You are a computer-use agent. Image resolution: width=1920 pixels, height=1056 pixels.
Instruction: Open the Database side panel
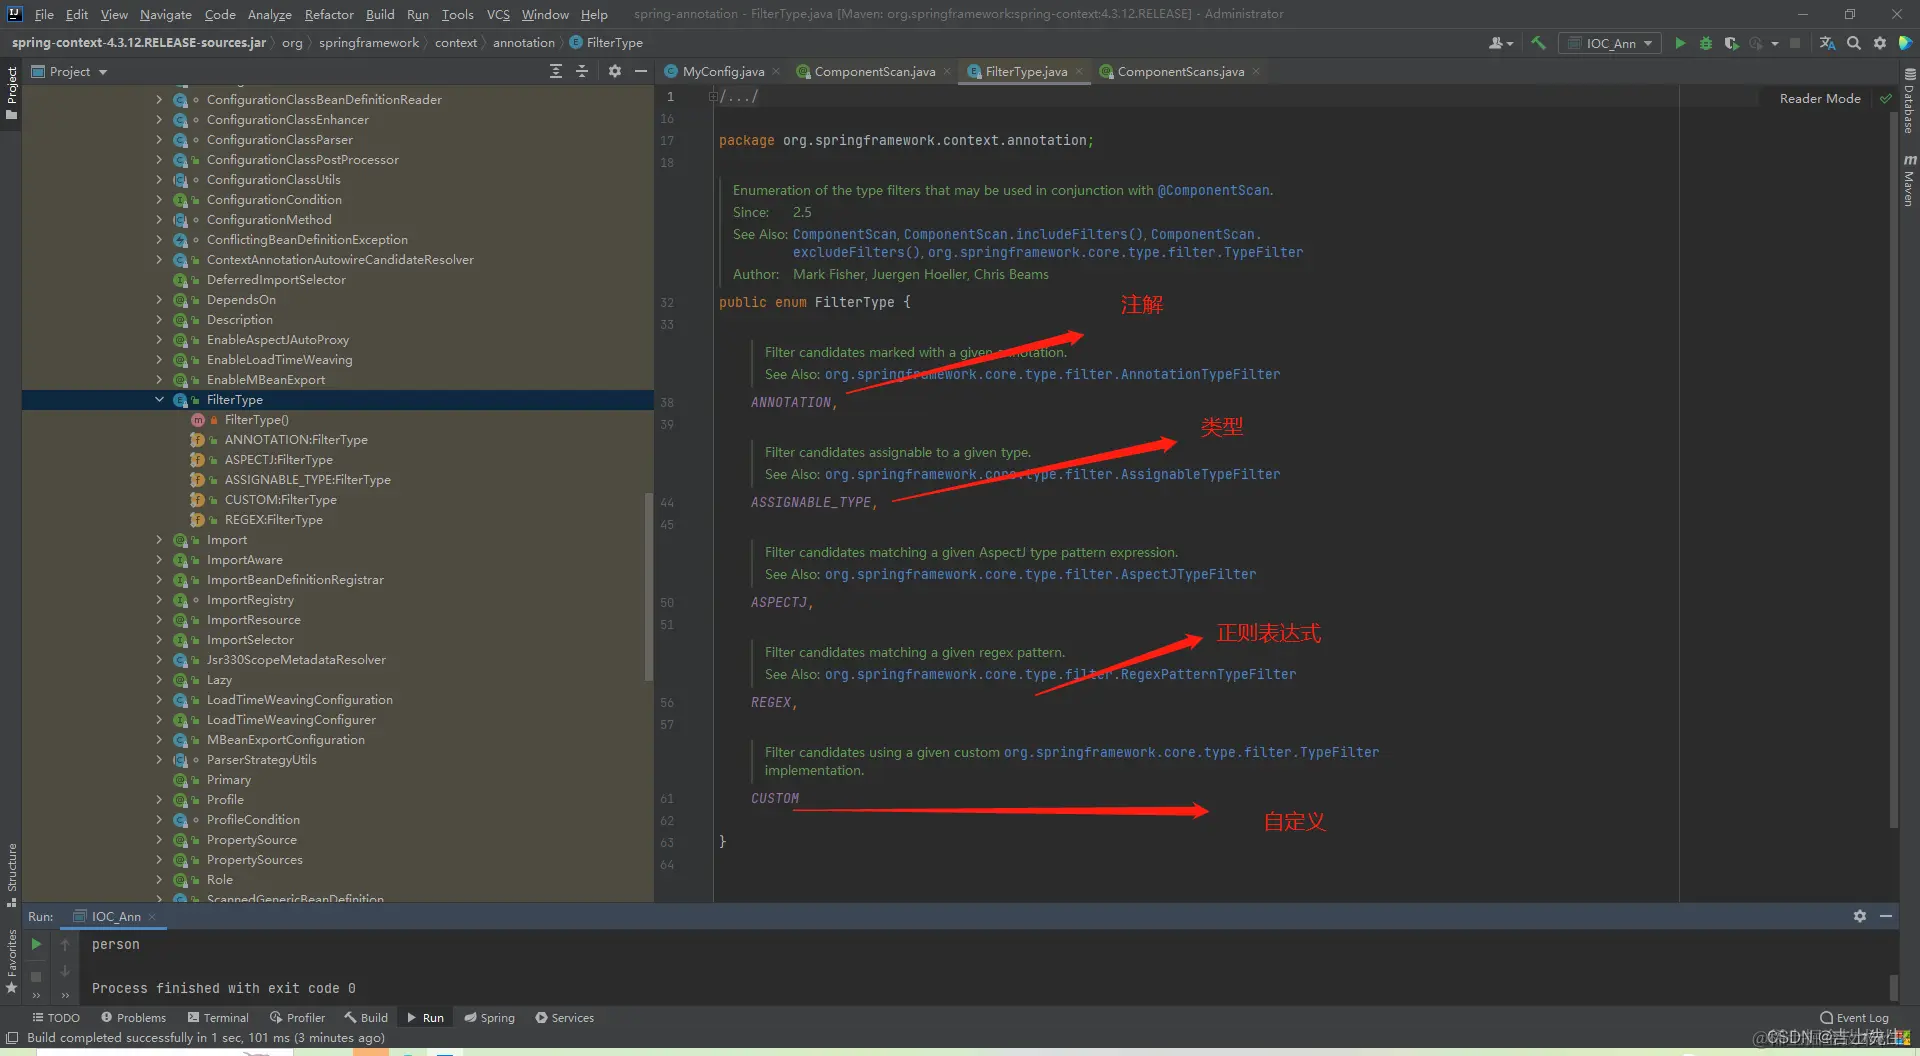pos(1909,101)
